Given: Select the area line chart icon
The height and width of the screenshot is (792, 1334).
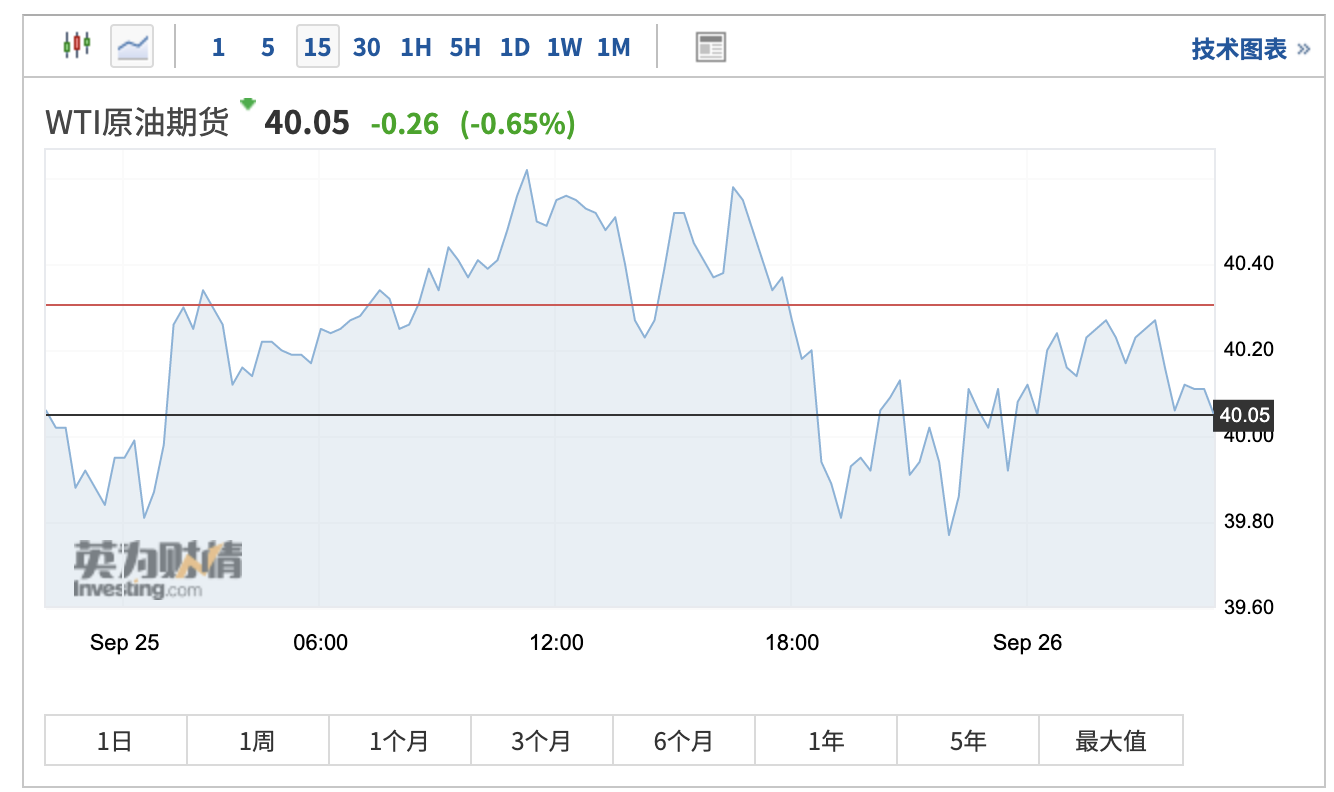Looking at the screenshot, I should tap(132, 46).
